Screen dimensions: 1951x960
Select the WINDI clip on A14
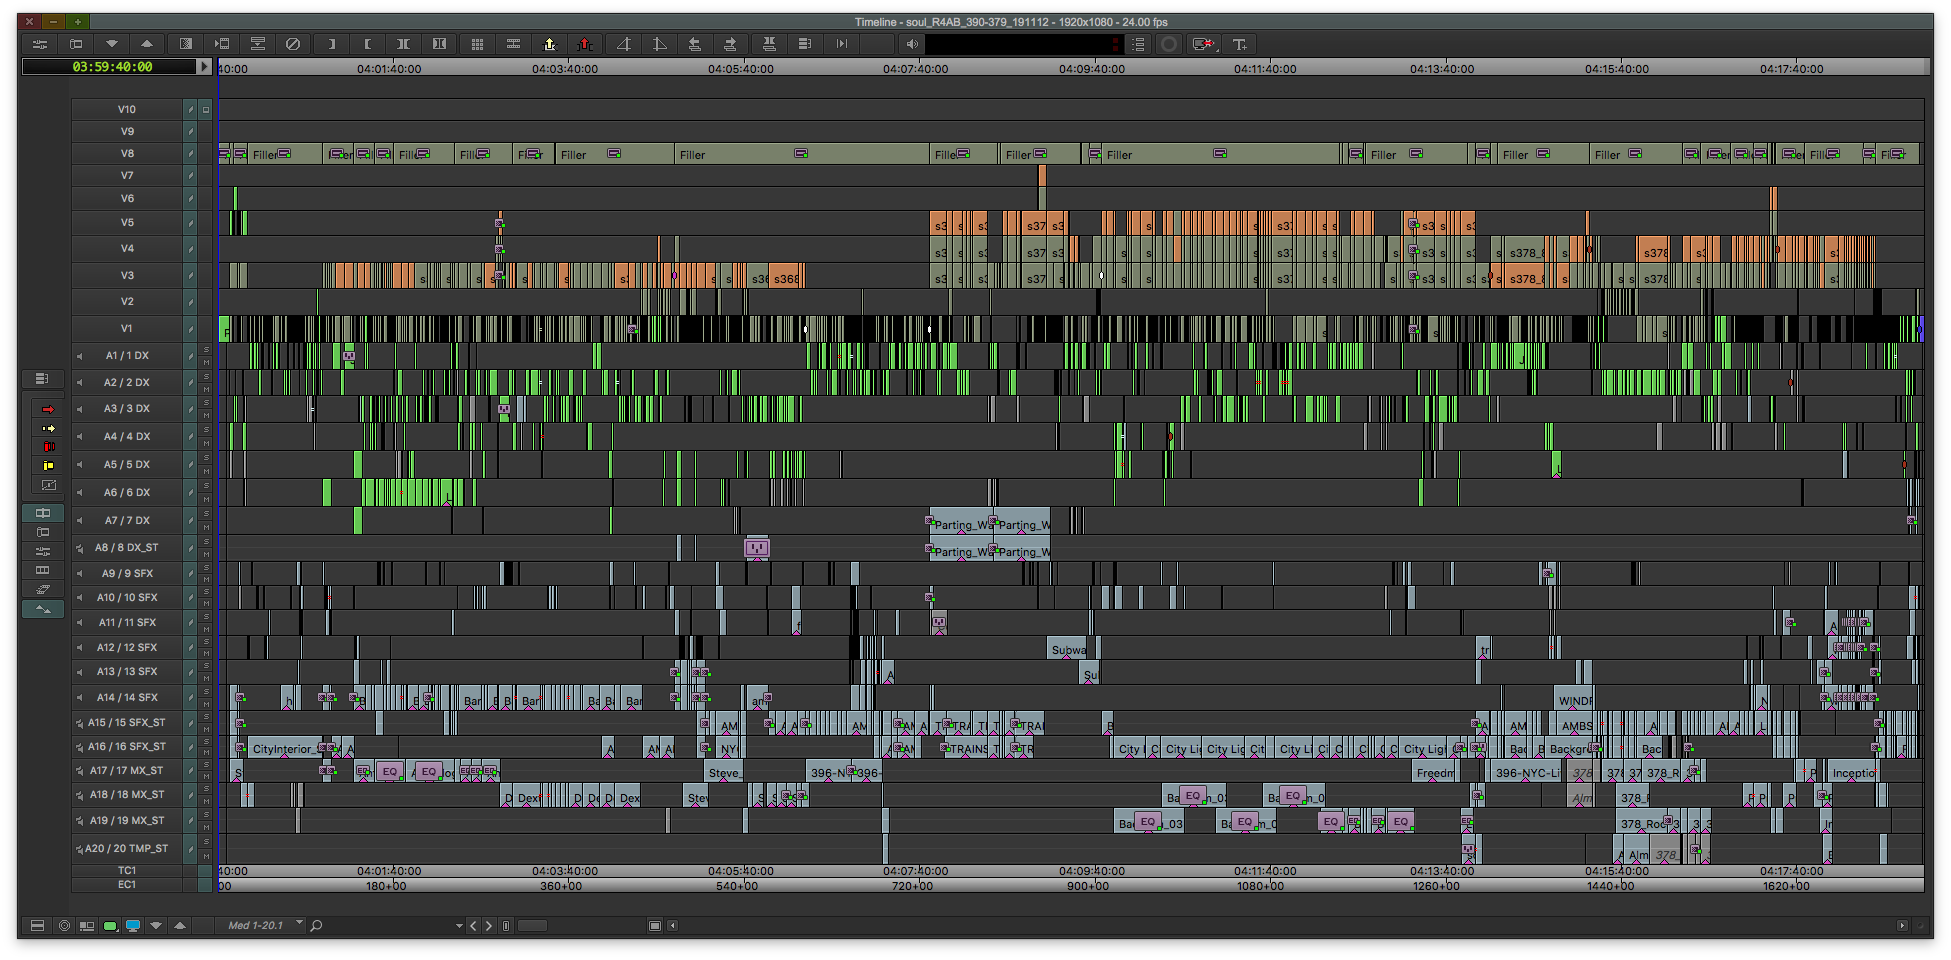point(1575,698)
